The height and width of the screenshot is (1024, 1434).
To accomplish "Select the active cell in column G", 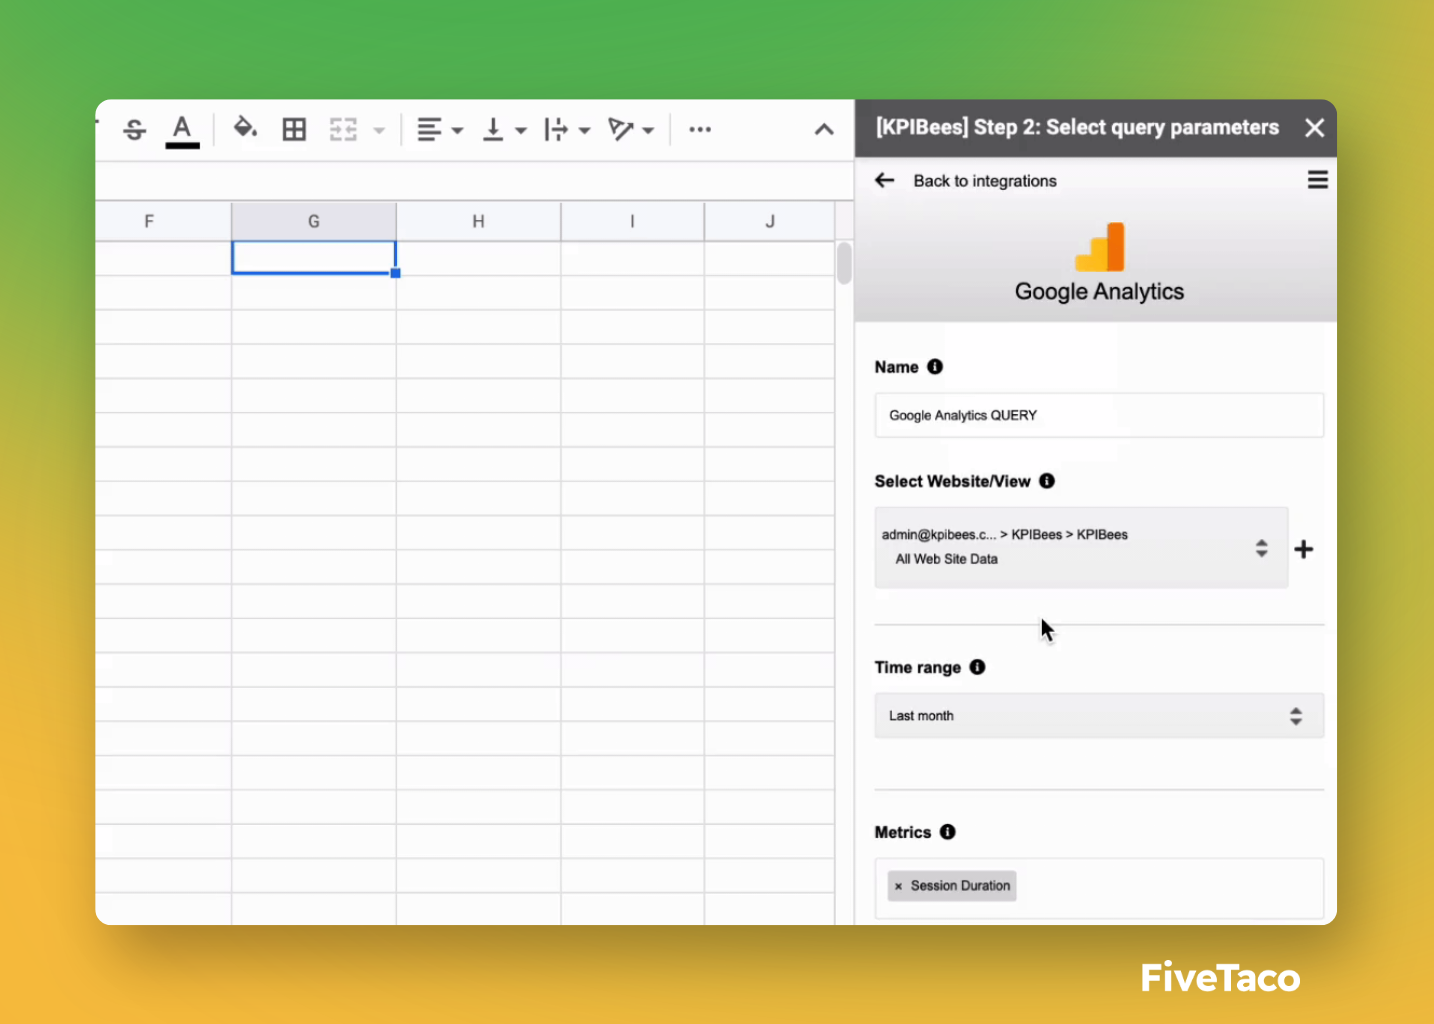I will (x=314, y=257).
